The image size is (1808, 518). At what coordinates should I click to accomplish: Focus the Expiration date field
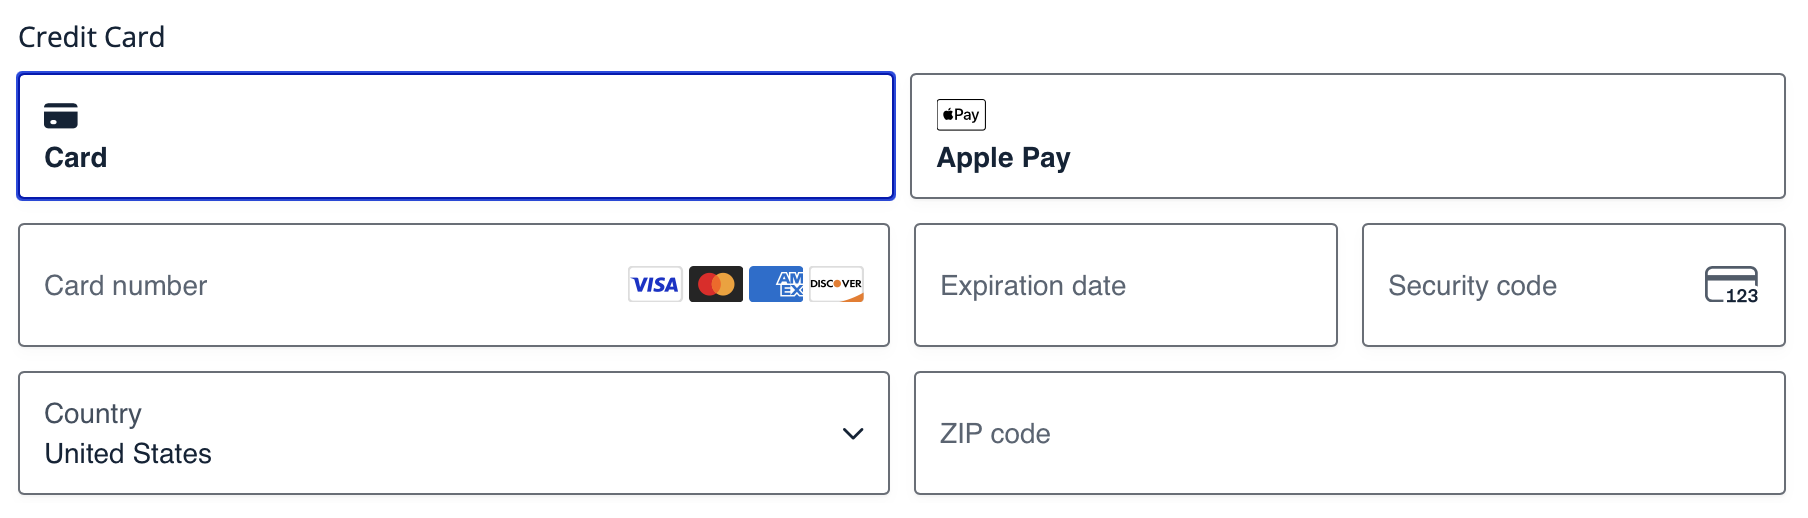(1126, 285)
